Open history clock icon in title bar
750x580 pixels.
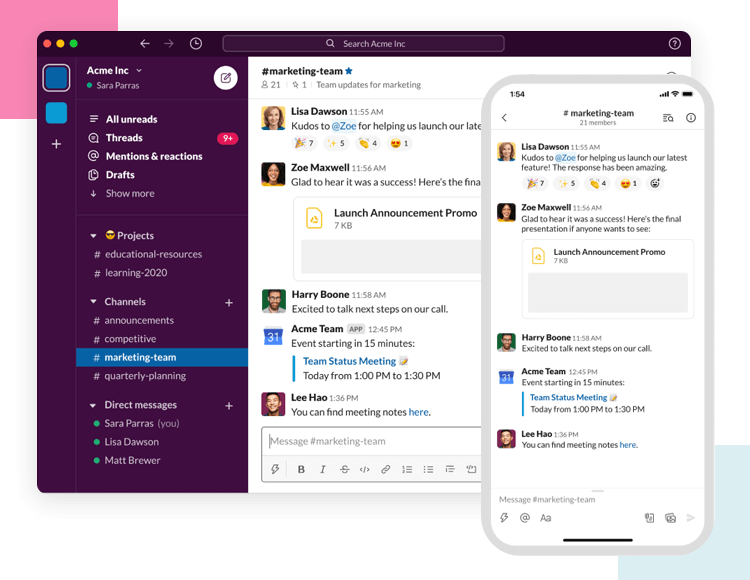[196, 44]
